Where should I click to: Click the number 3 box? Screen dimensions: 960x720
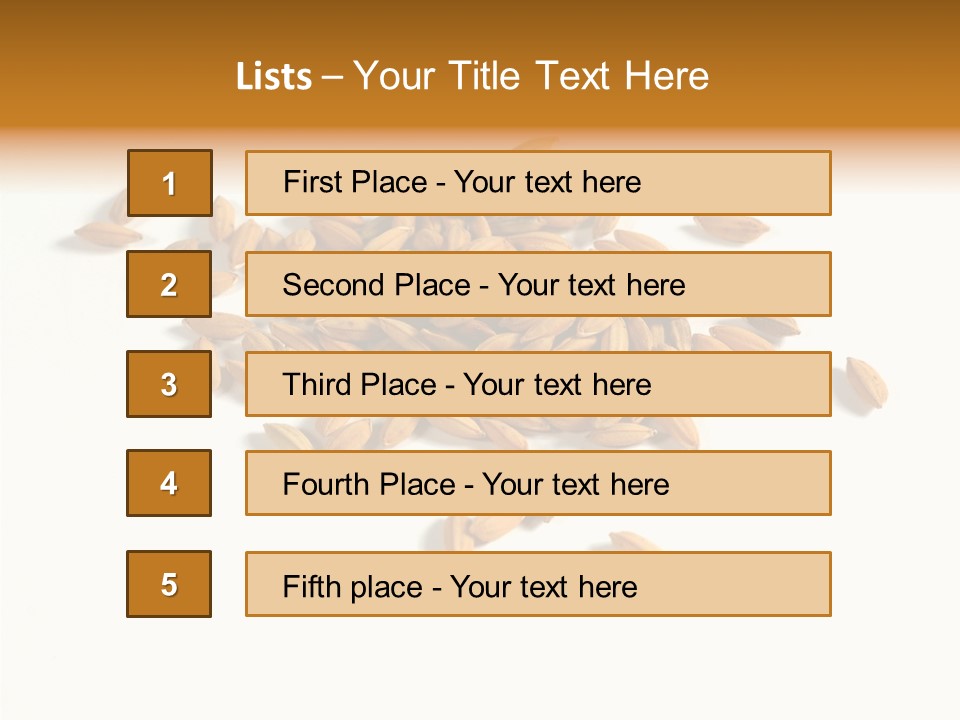[x=169, y=384]
